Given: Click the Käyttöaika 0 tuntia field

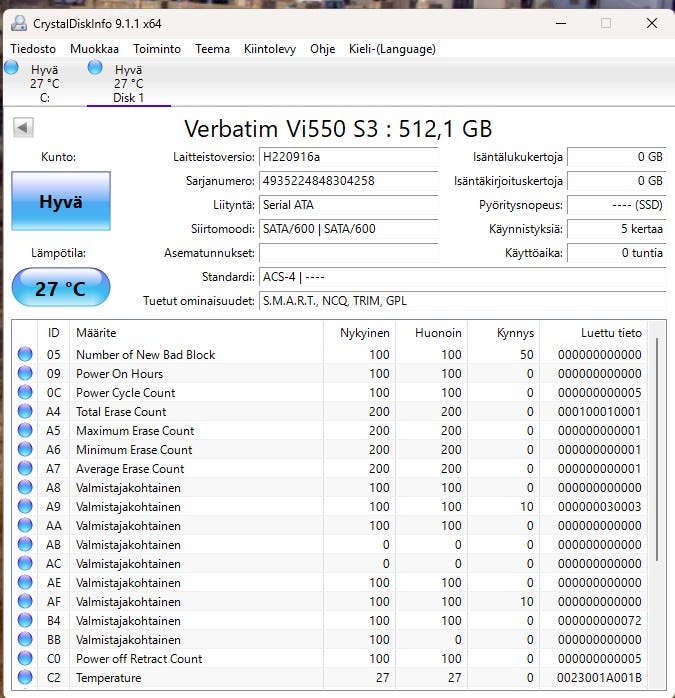Looking at the screenshot, I should 616,253.
